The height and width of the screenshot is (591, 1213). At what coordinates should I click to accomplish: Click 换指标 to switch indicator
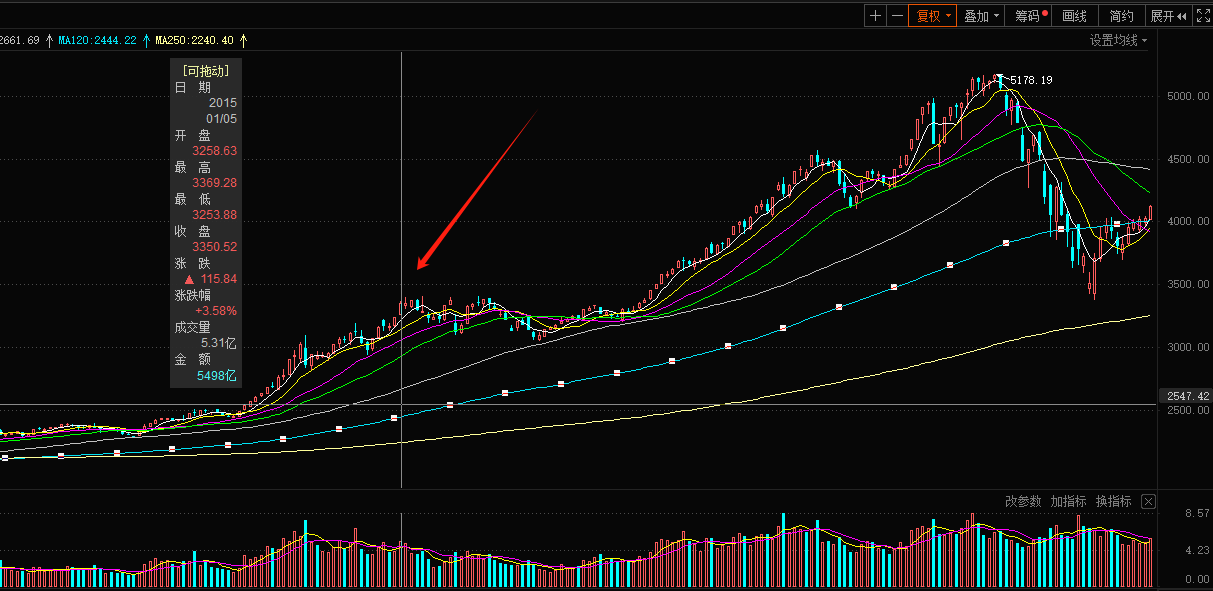(1113, 501)
